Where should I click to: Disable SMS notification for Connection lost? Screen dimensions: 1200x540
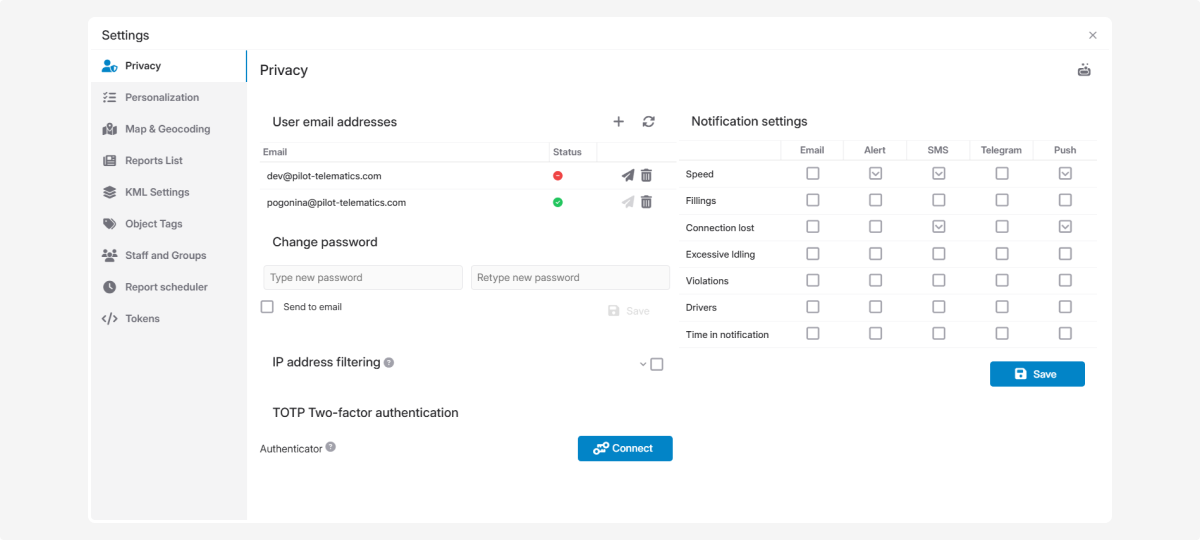point(938,227)
